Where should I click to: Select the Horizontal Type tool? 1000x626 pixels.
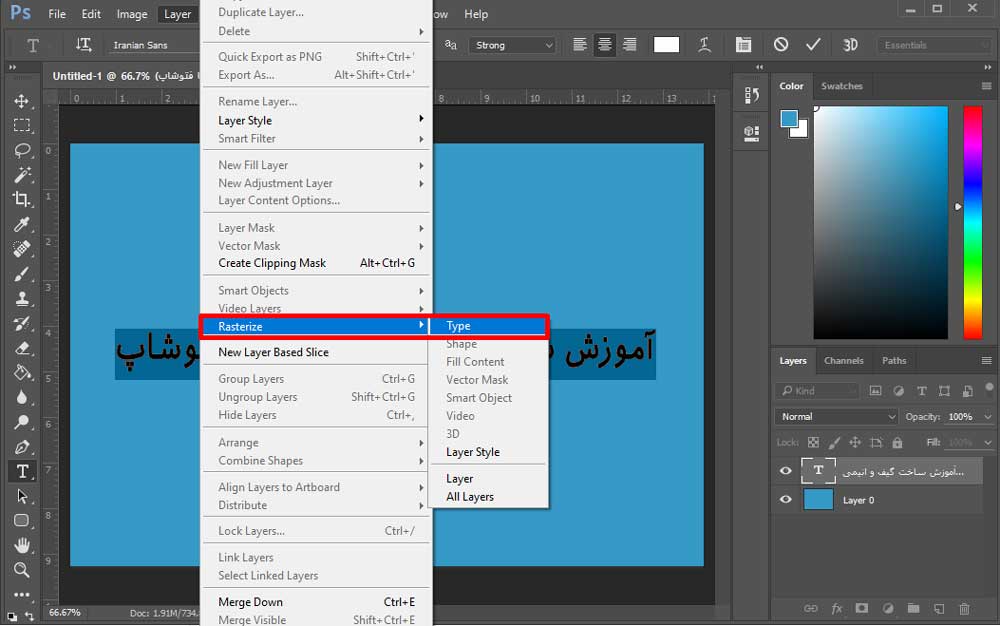[x=22, y=472]
